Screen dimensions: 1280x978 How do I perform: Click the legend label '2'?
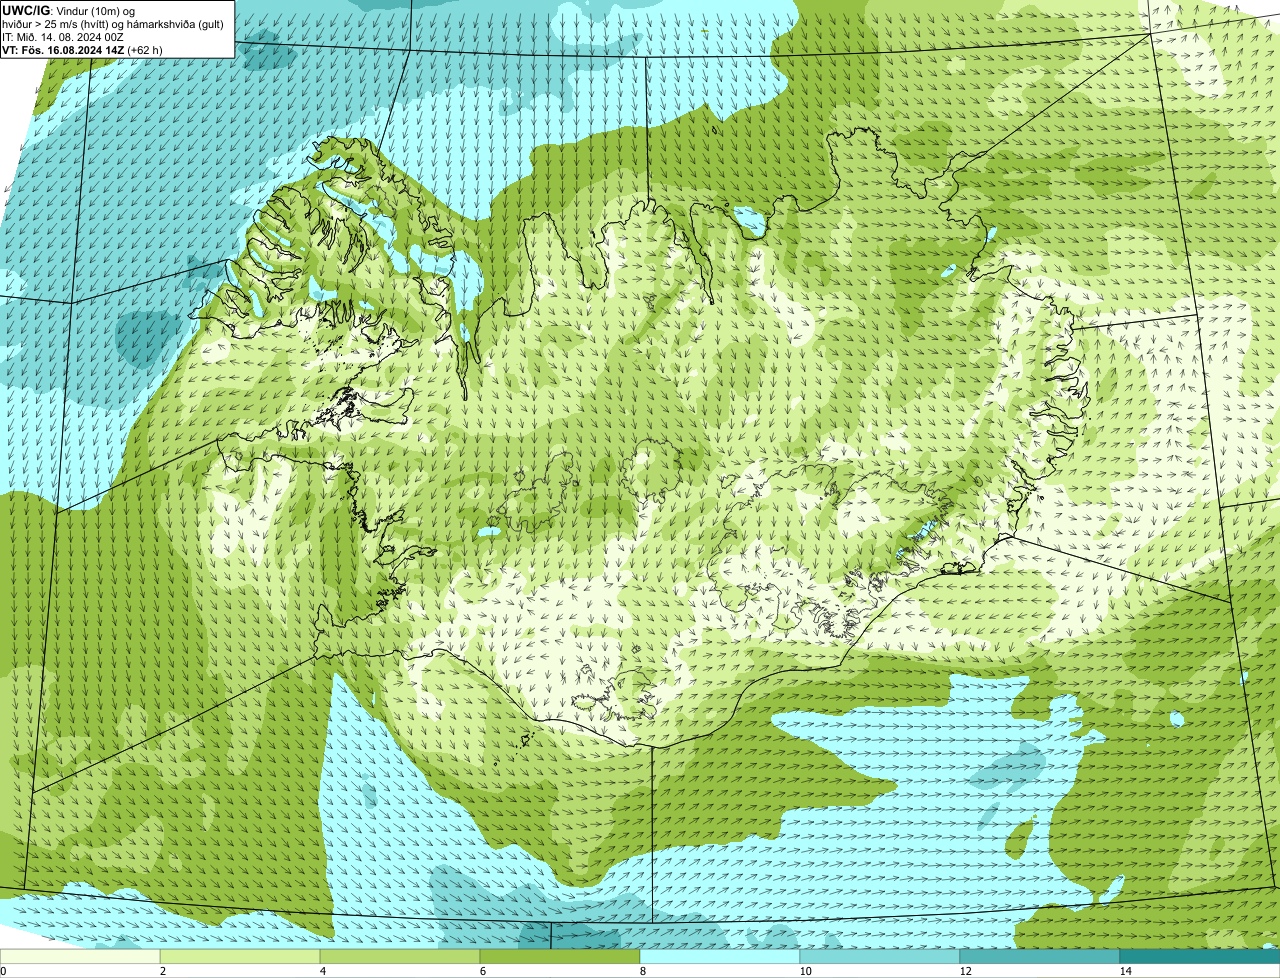tap(162, 971)
